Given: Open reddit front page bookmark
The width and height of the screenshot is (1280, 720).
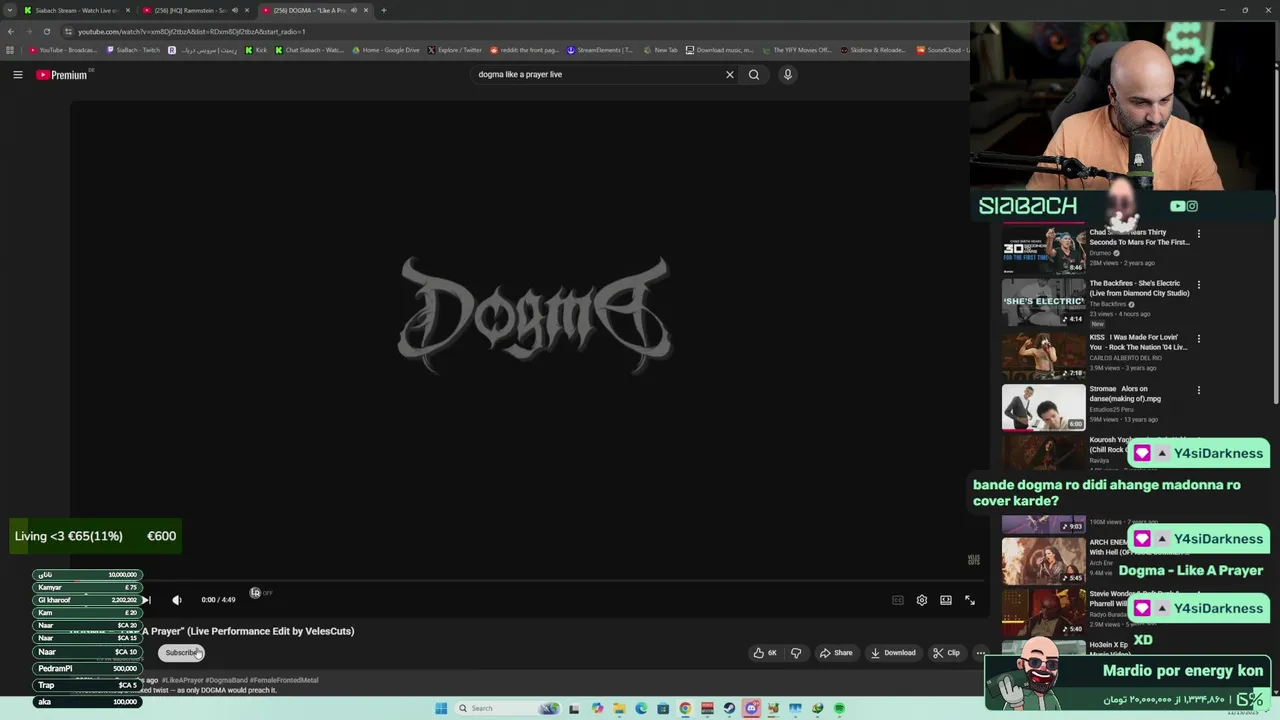Looking at the screenshot, I should pos(525,50).
